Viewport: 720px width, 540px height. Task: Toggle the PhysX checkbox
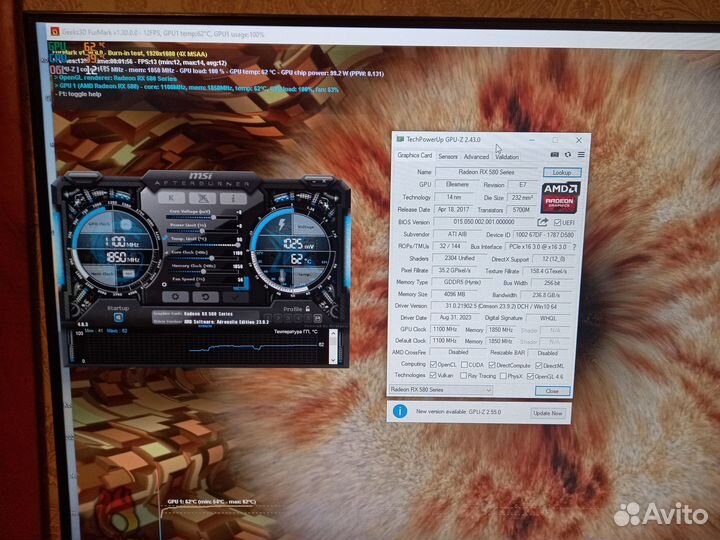click(503, 376)
